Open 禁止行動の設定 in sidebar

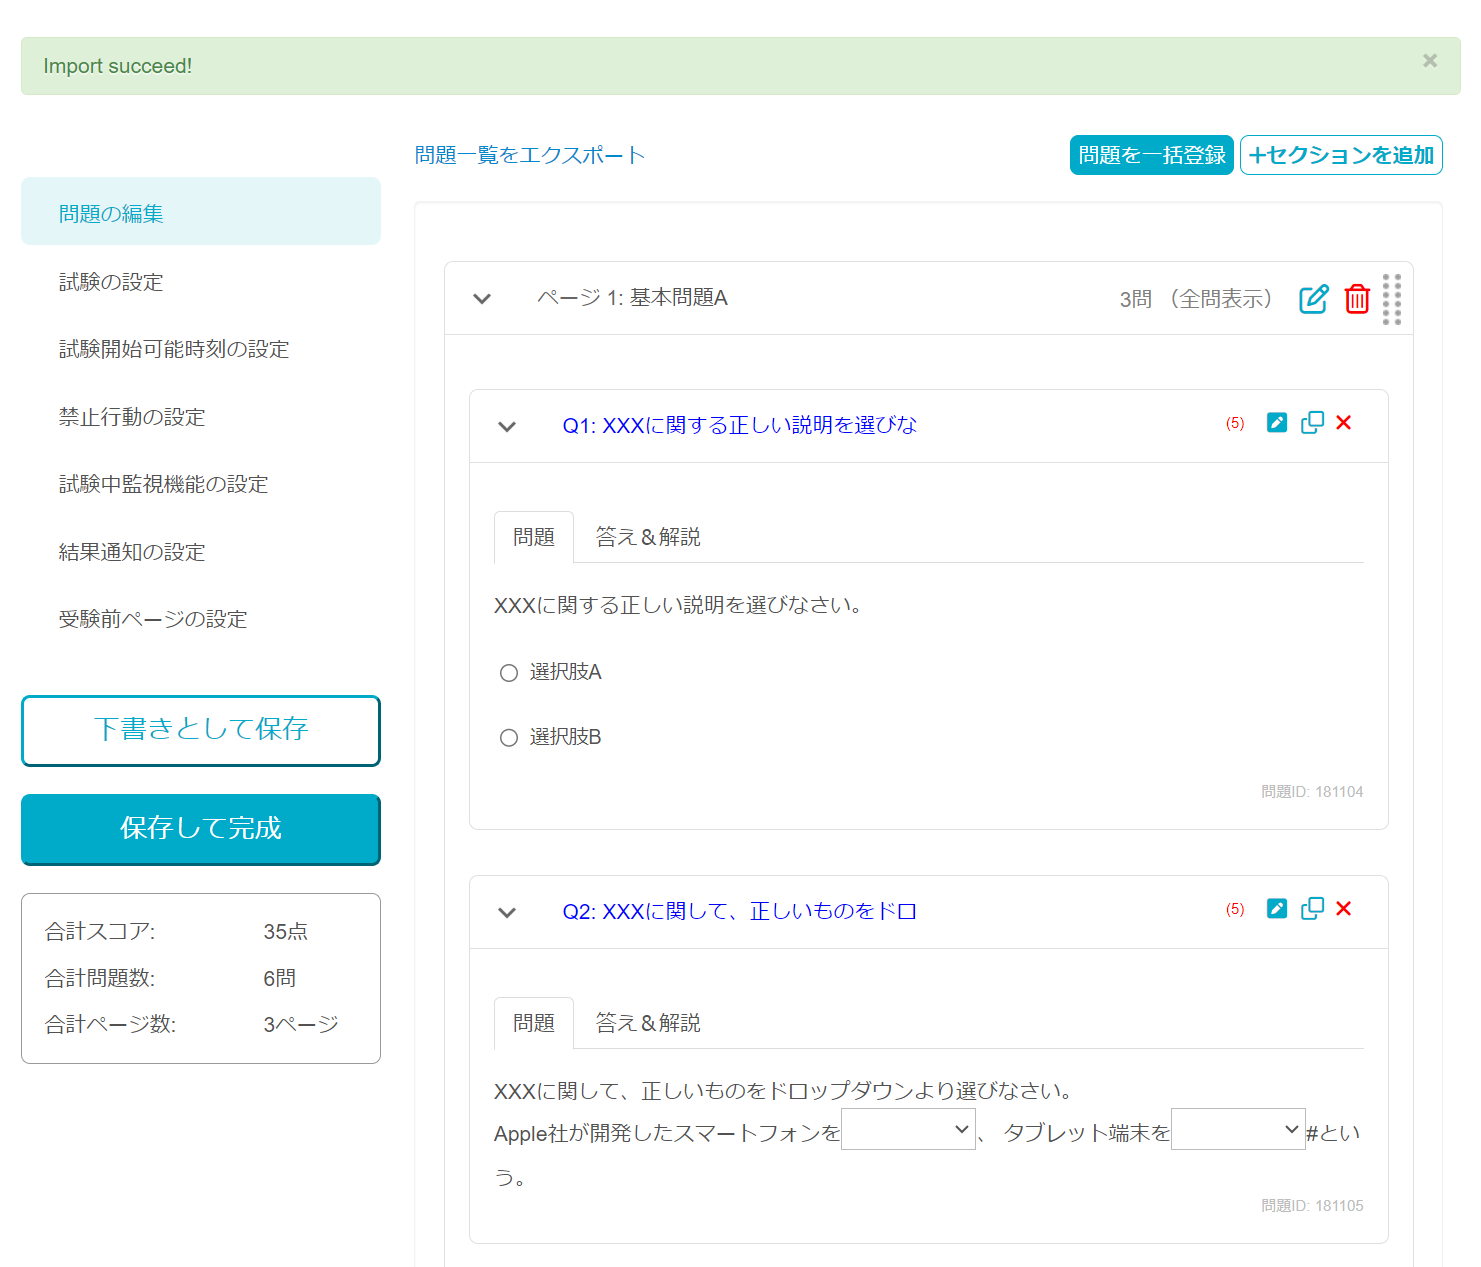click(x=201, y=417)
